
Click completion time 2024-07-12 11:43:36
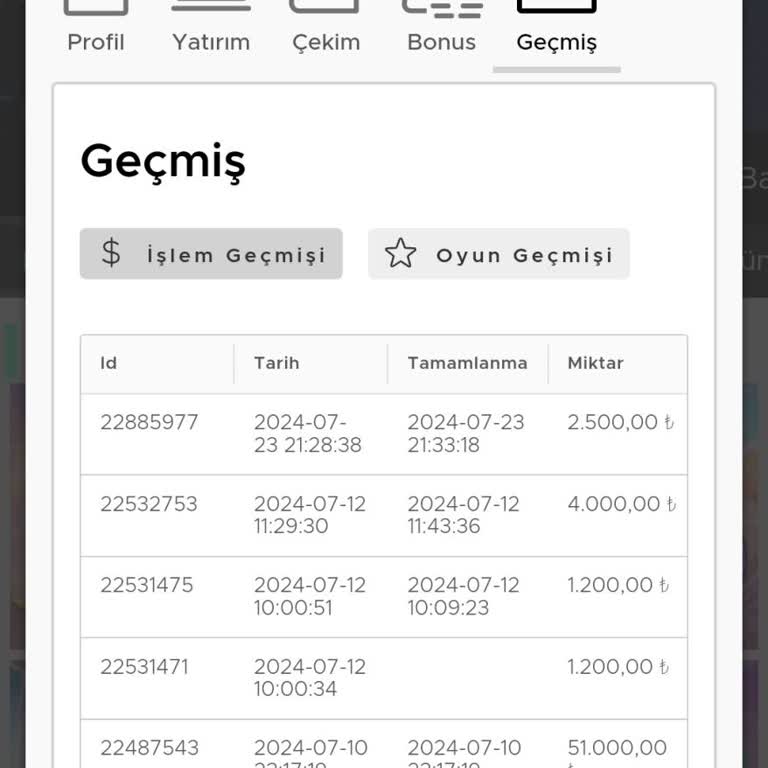[463, 515]
